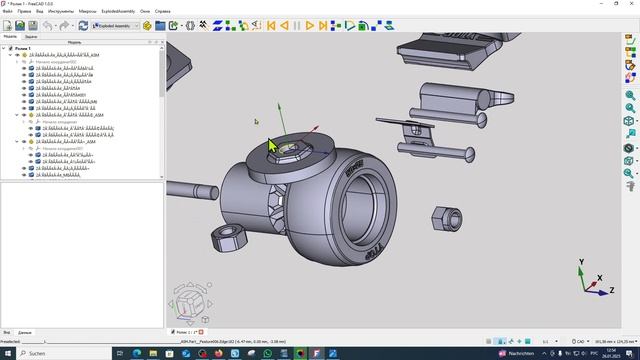Click the curly braces variable set icon

pyautogui.click(x=190, y=26)
